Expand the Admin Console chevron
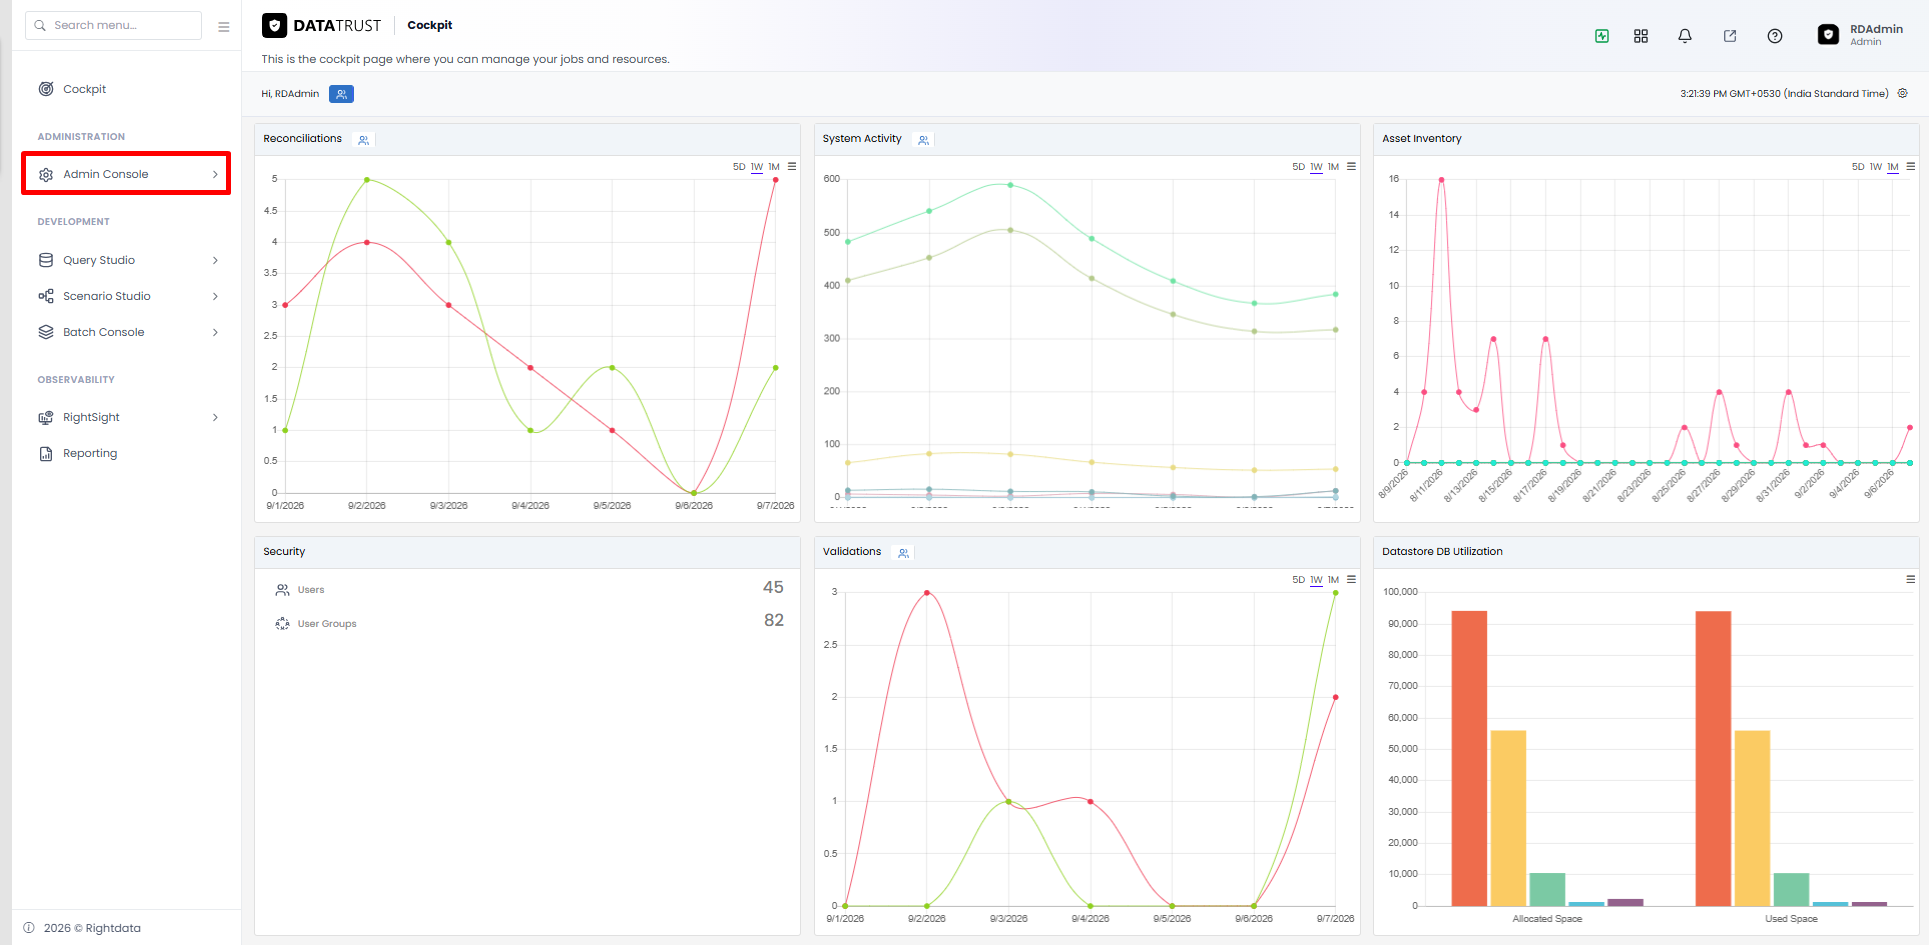Screen dimensions: 1929x945 point(215,174)
